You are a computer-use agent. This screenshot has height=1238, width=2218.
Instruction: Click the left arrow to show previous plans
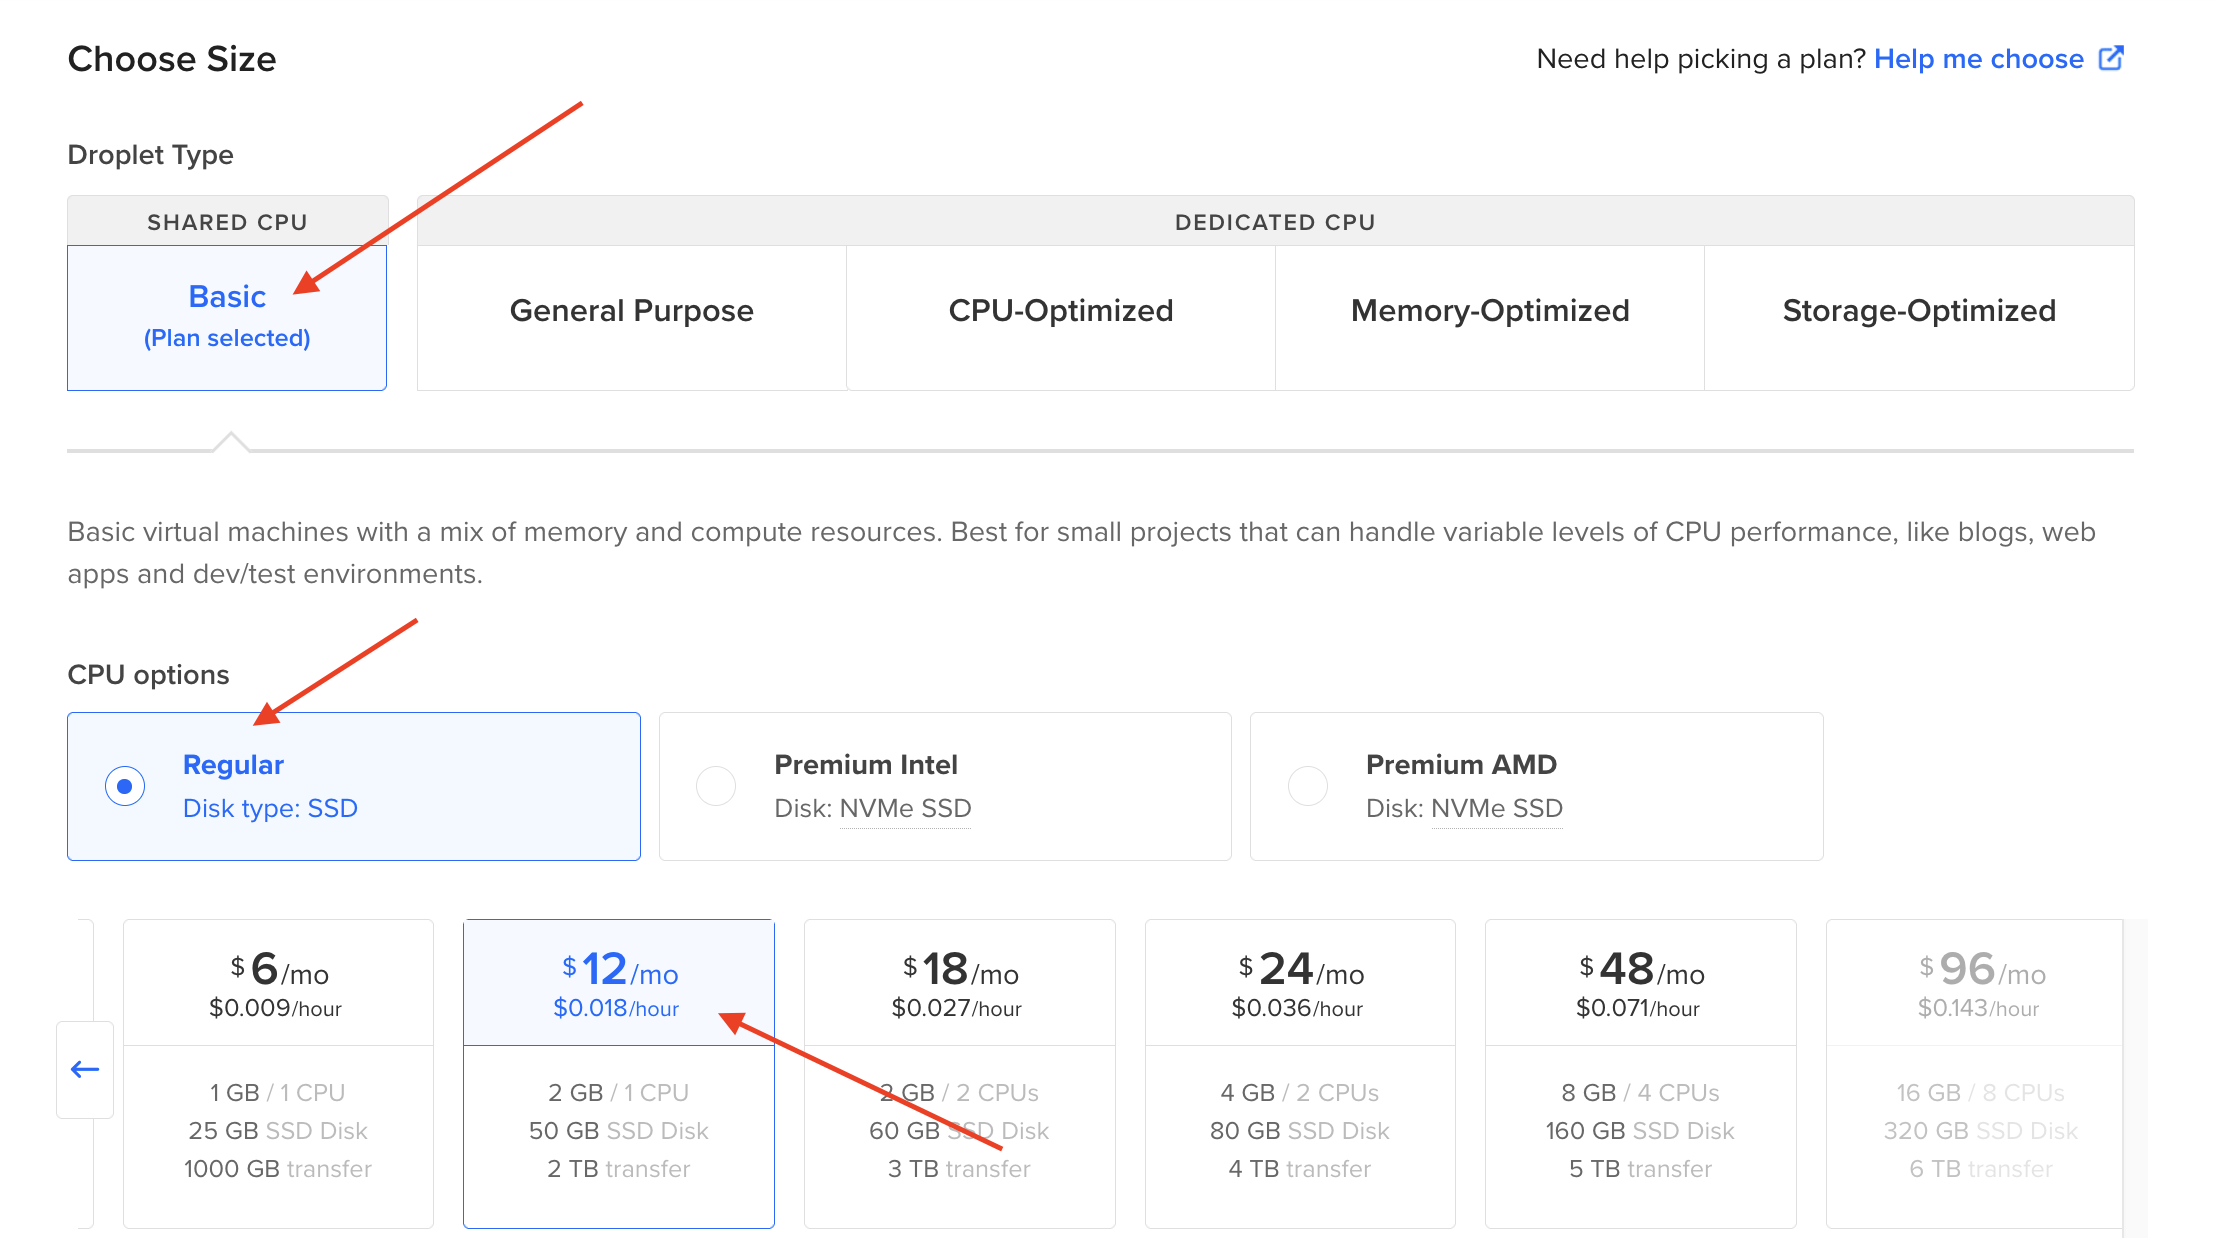point(85,1069)
